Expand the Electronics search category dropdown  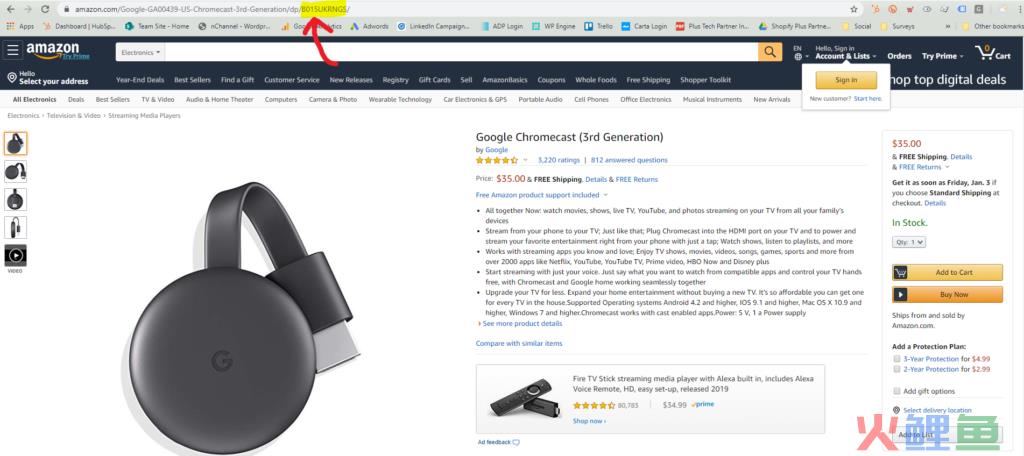point(140,52)
